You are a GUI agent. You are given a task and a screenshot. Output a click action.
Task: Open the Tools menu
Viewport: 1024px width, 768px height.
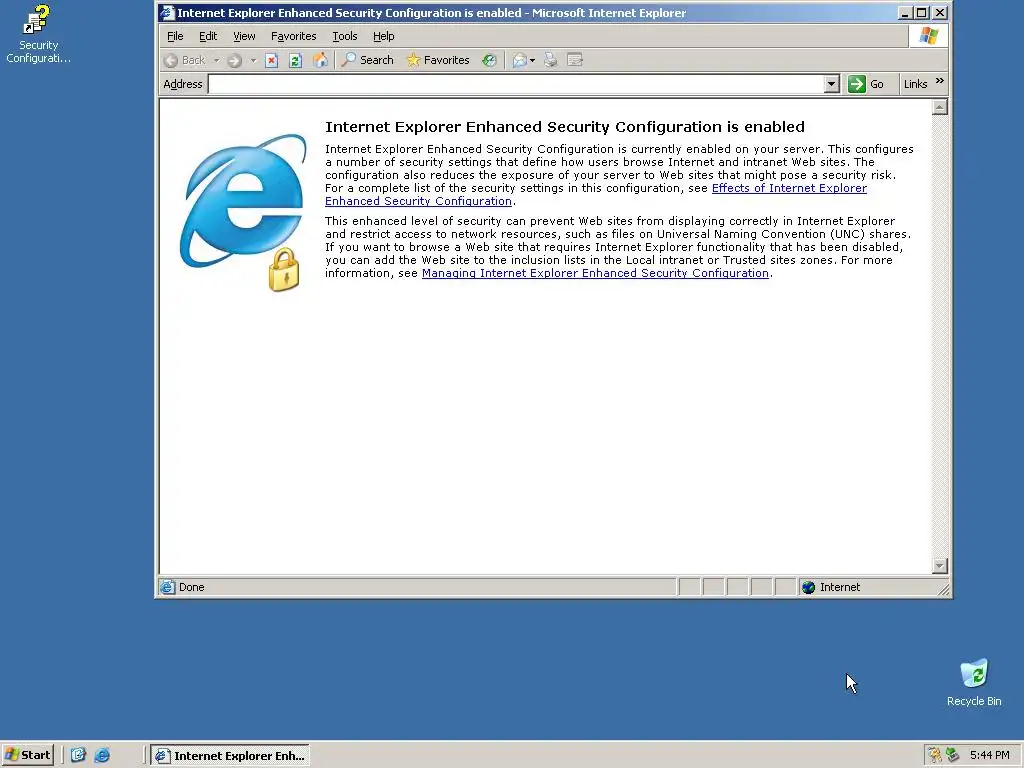point(345,36)
